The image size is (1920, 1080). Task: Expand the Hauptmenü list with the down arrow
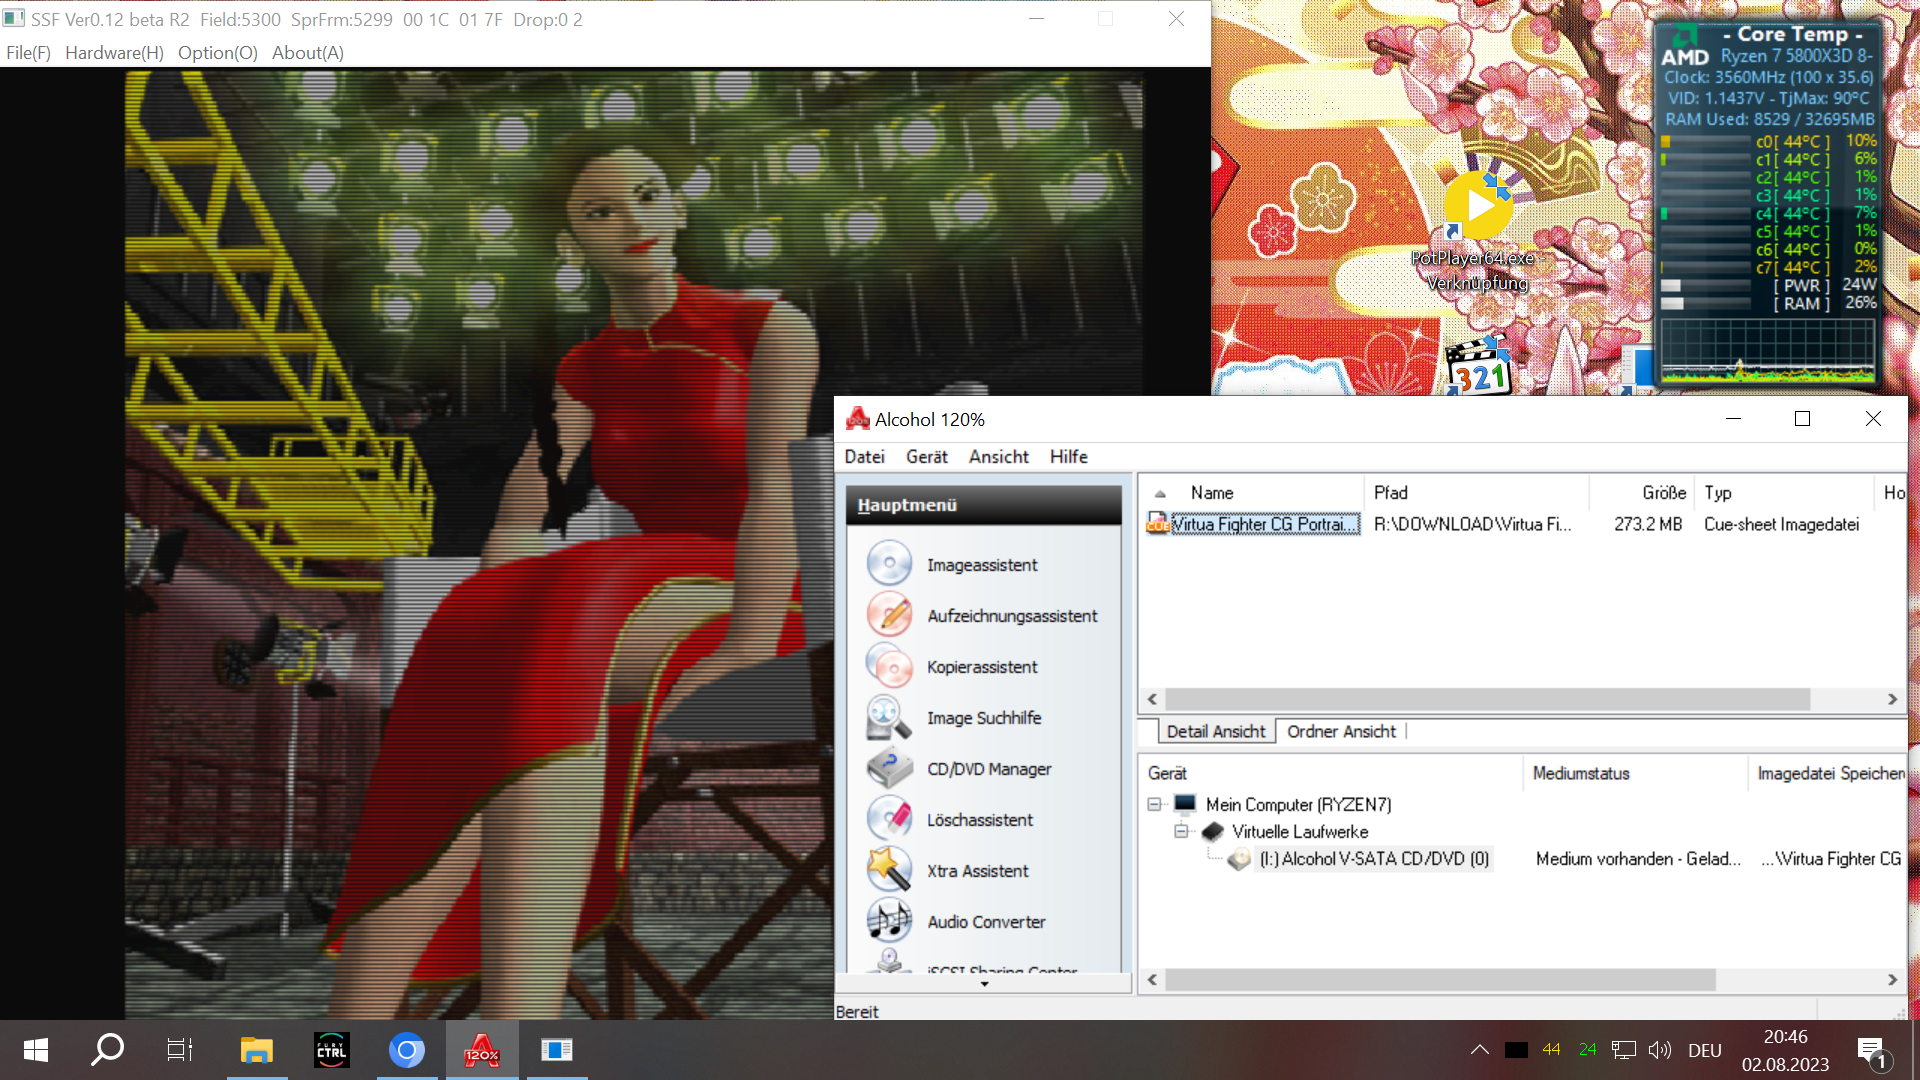click(x=985, y=984)
